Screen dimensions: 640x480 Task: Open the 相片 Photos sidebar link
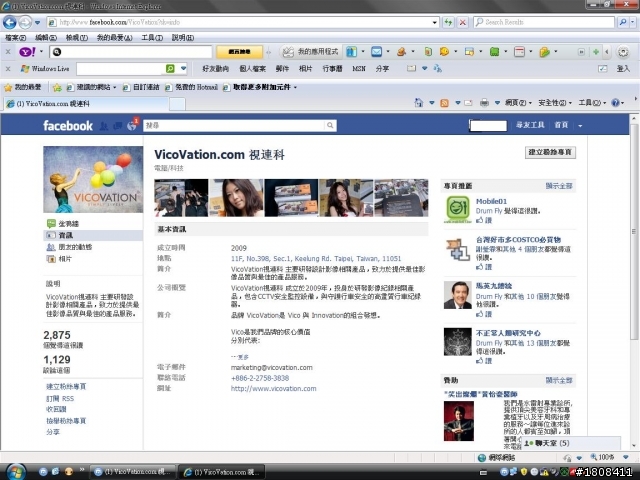click(x=65, y=259)
